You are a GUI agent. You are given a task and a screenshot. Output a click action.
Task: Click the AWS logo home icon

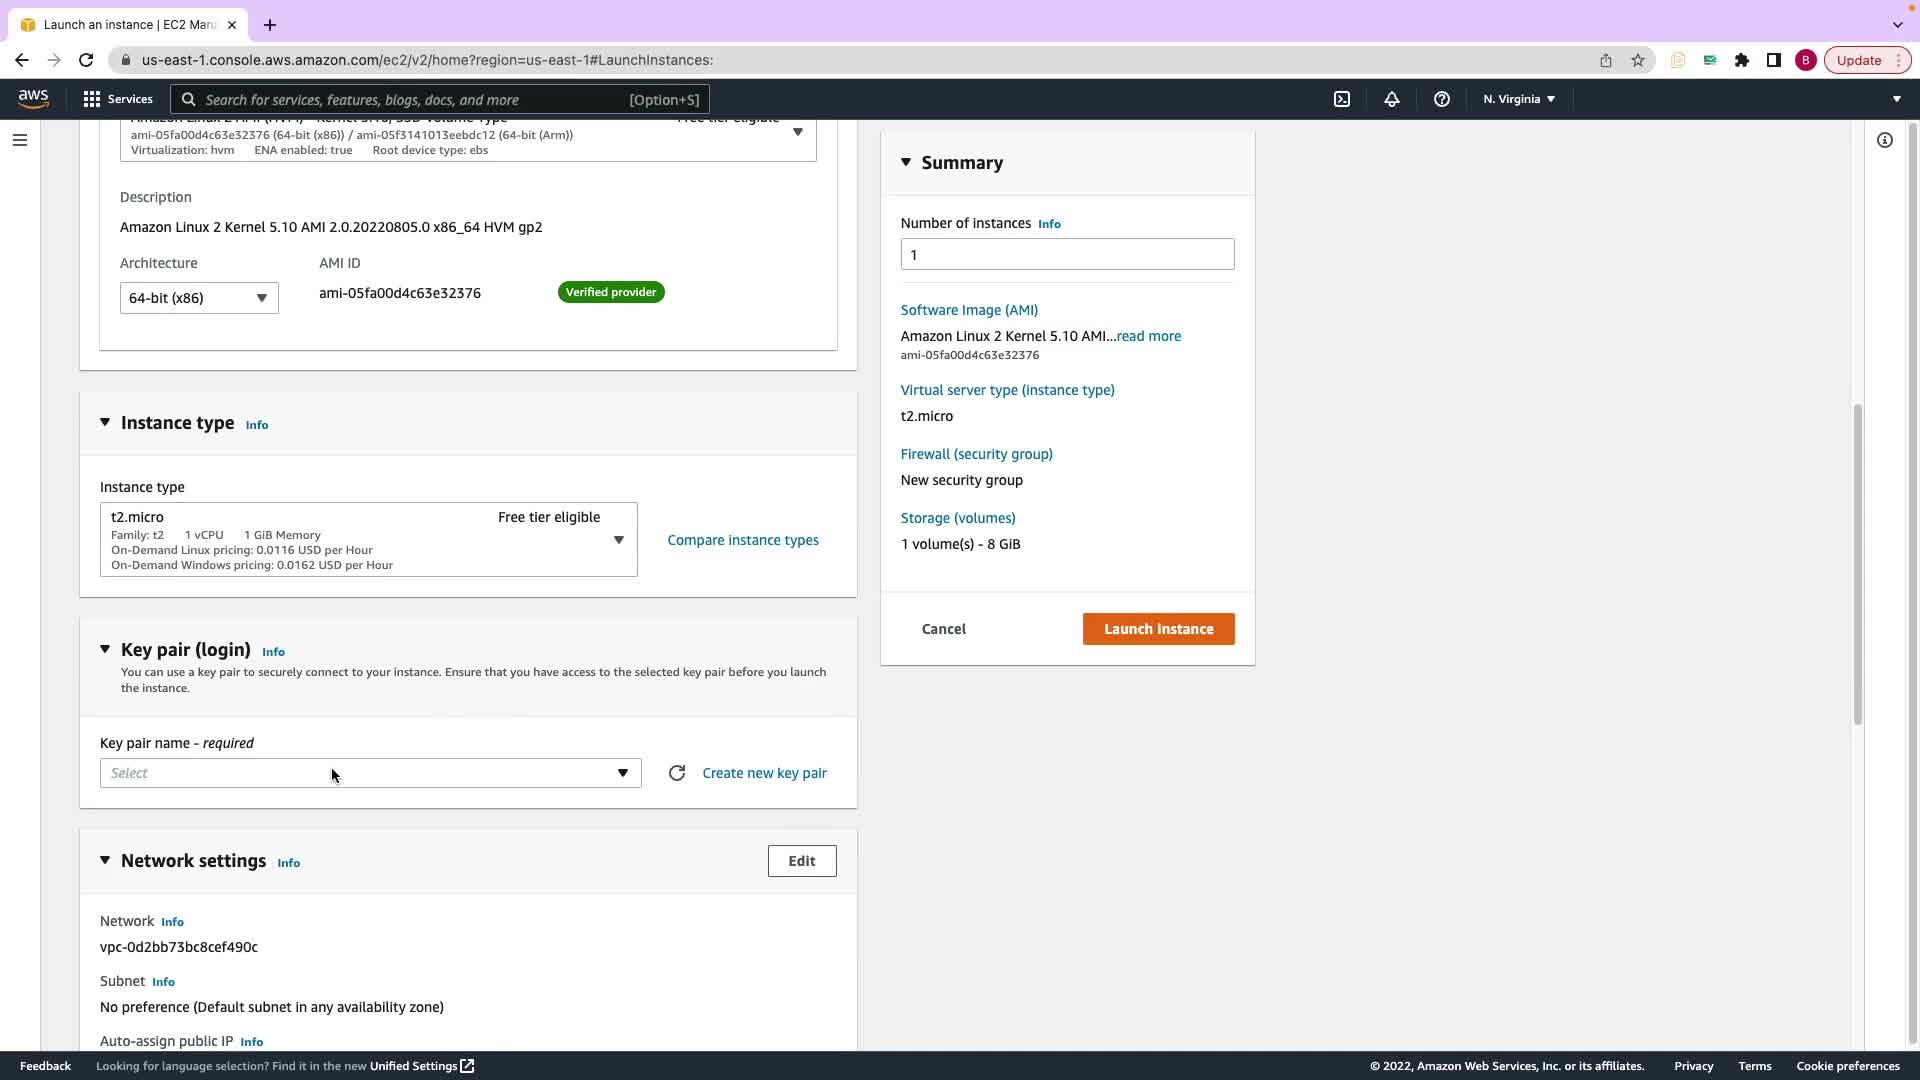click(33, 98)
